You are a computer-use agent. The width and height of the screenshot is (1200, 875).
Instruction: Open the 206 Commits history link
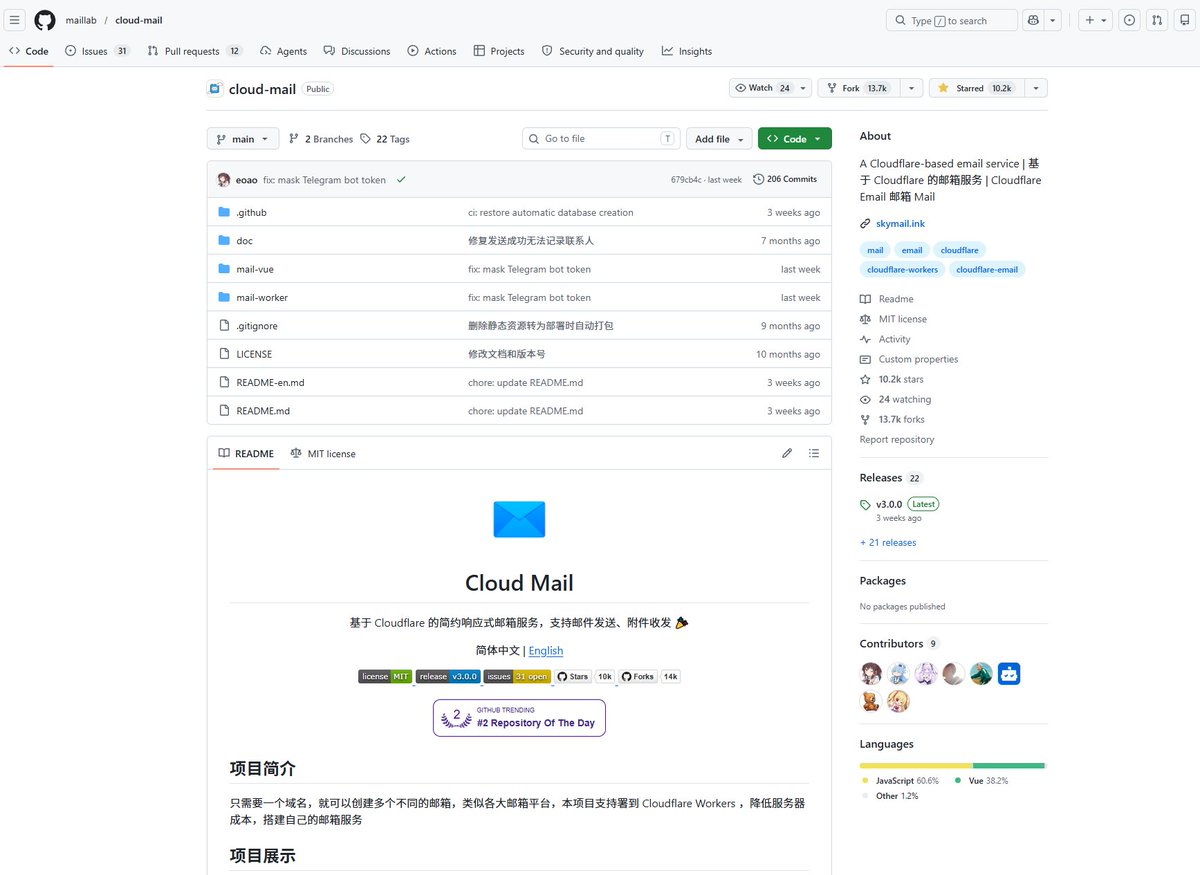click(785, 179)
